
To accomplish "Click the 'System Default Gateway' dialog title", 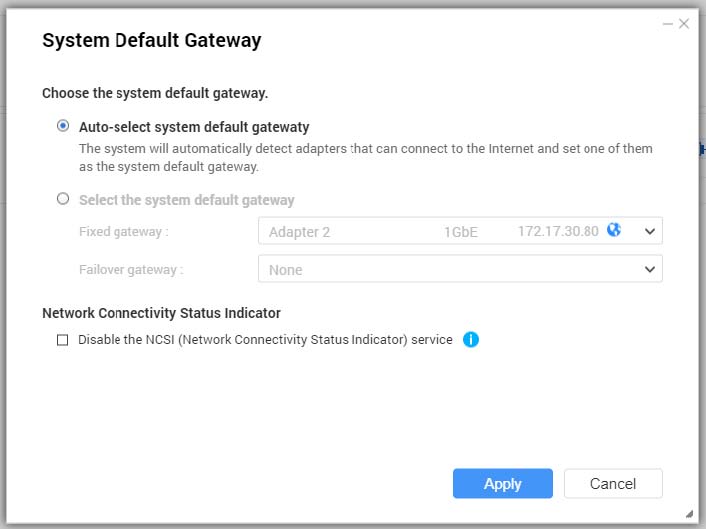I will pos(151,41).
